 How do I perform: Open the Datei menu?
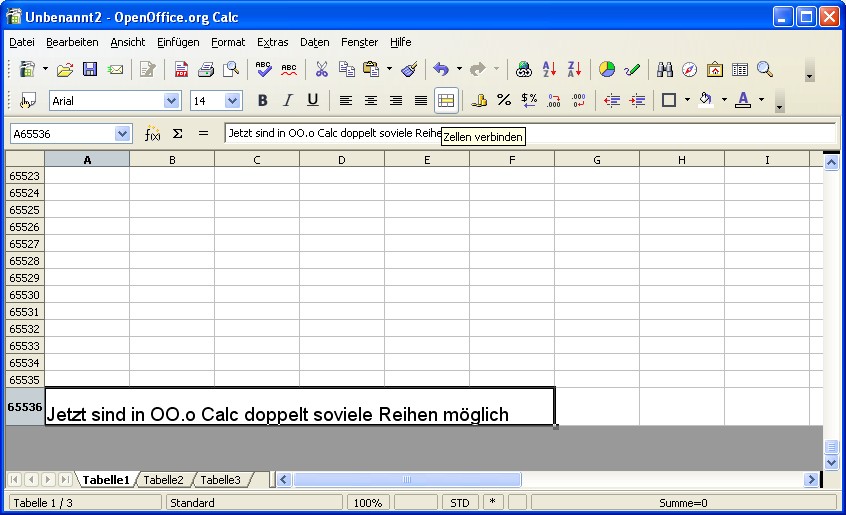pos(22,42)
